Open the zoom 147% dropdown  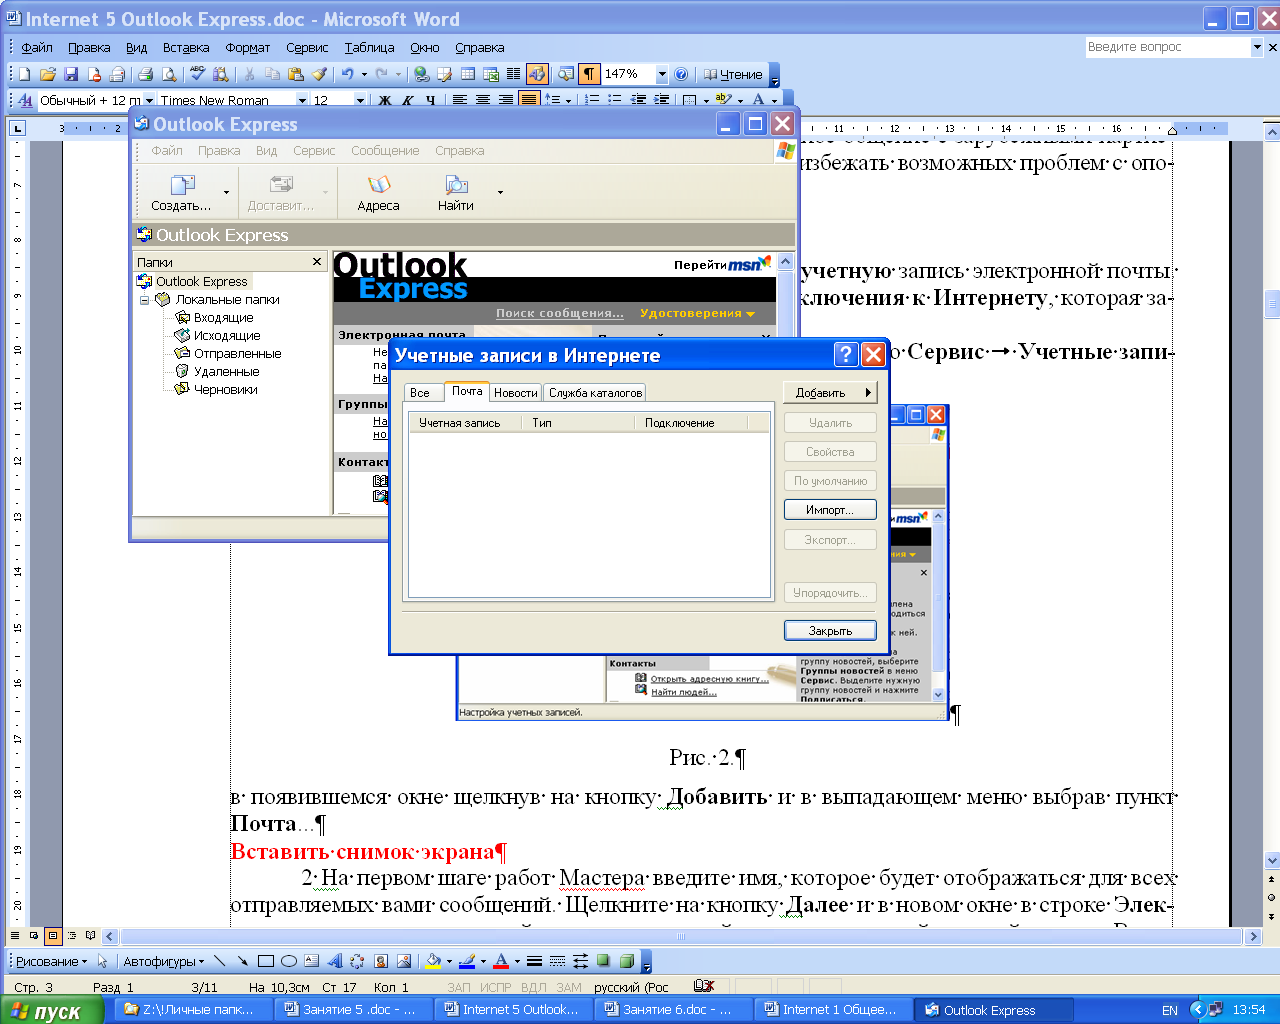(x=661, y=74)
